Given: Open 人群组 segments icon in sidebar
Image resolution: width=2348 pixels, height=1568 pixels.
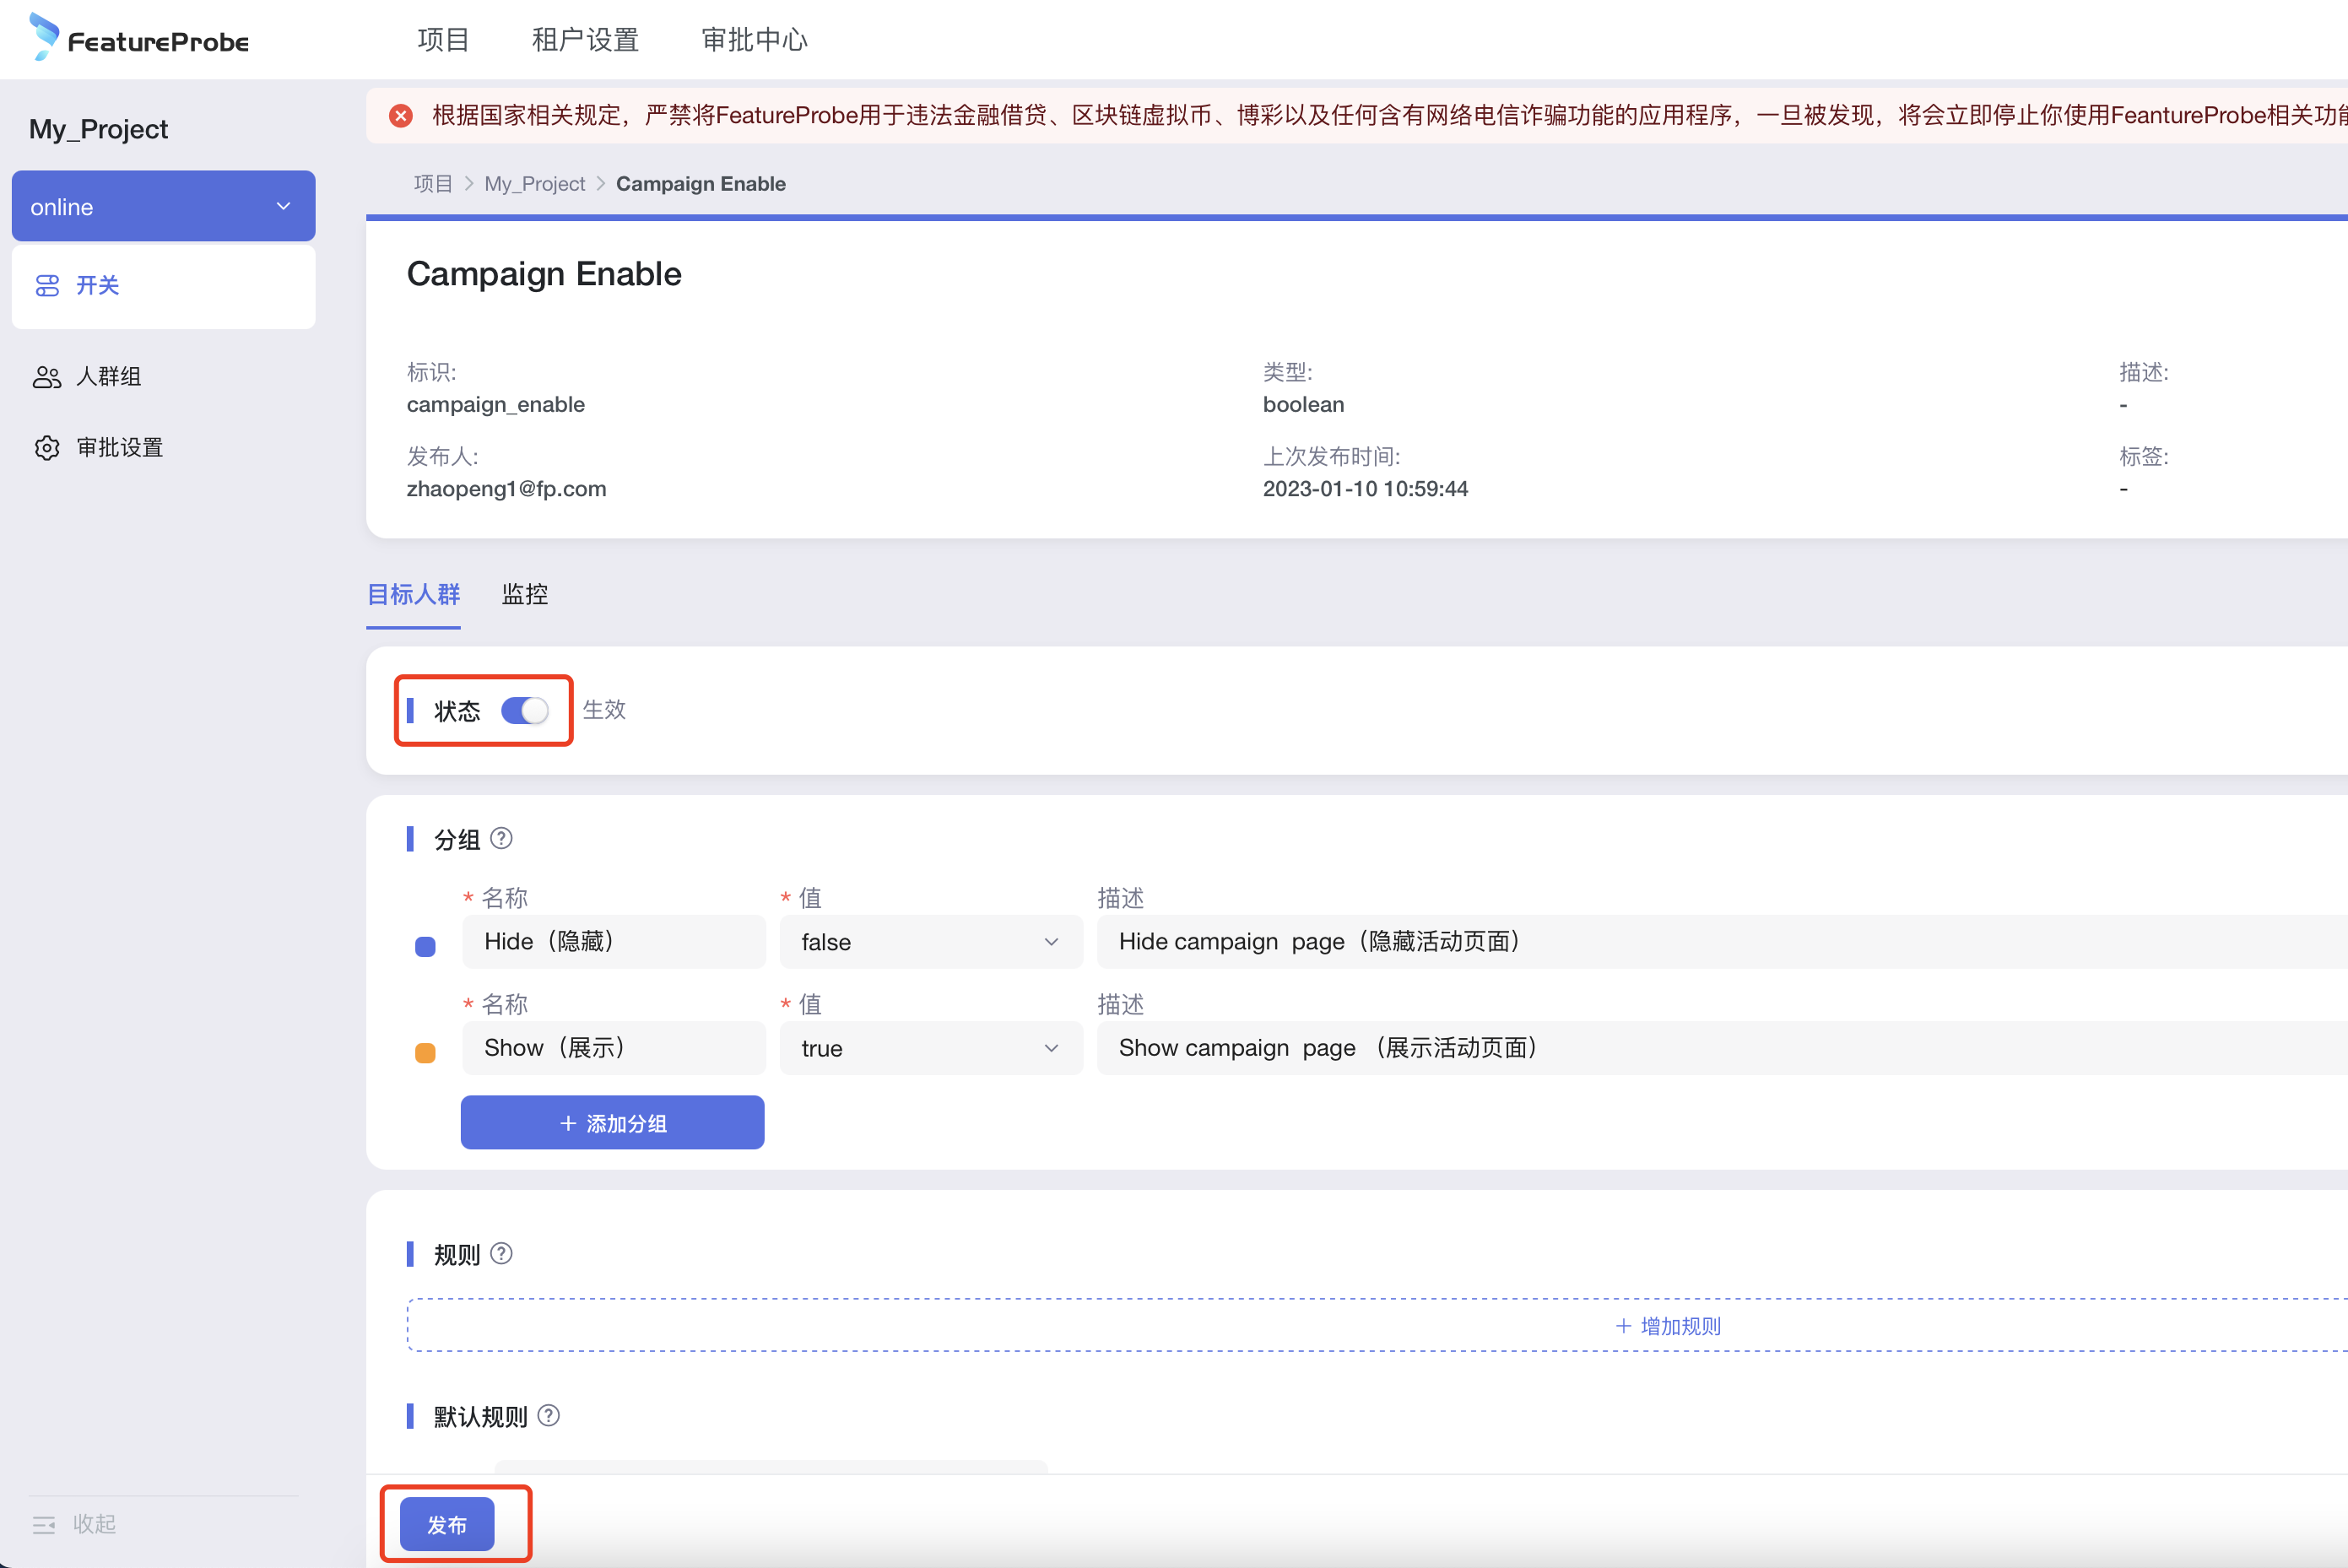Looking at the screenshot, I should click(47, 377).
